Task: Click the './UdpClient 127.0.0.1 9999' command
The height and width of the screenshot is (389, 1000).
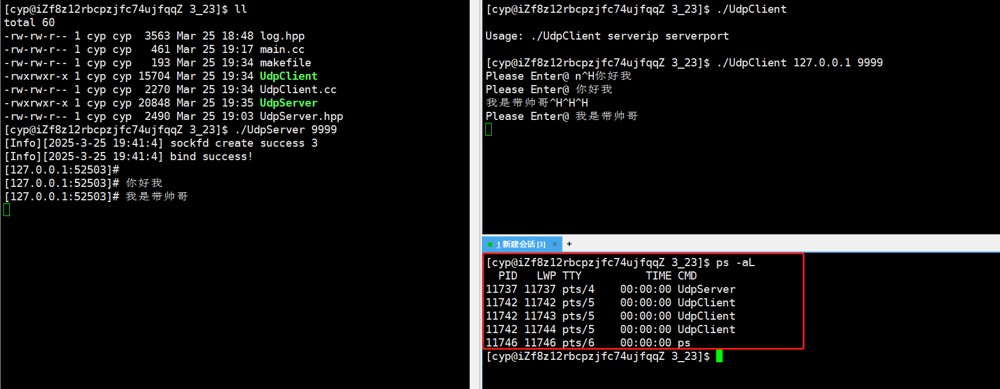Action: pyautogui.click(x=800, y=62)
